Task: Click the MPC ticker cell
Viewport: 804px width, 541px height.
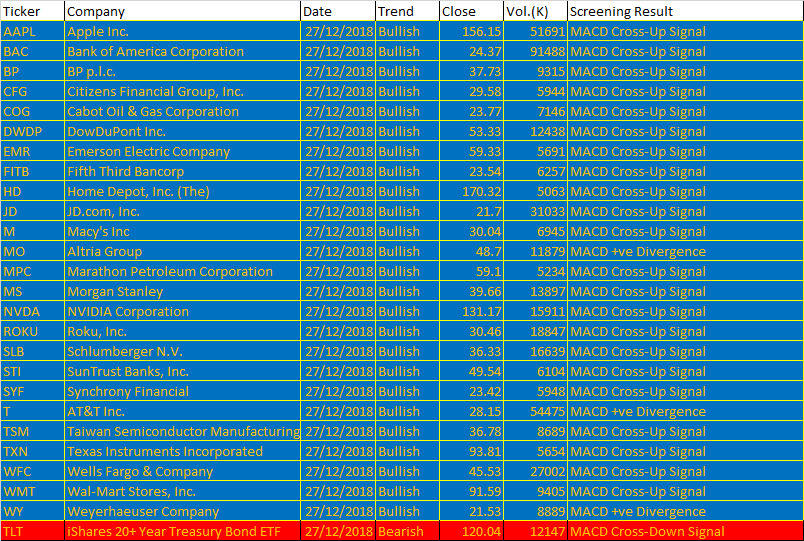Action: (32, 271)
